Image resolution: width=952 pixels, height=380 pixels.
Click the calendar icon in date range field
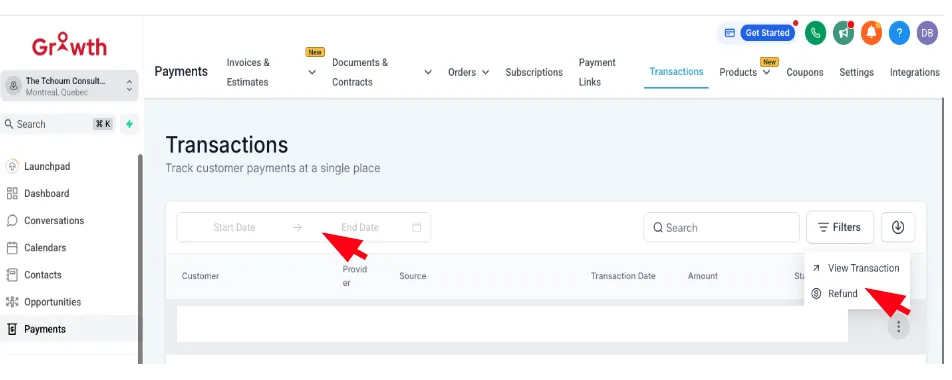tap(416, 227)
